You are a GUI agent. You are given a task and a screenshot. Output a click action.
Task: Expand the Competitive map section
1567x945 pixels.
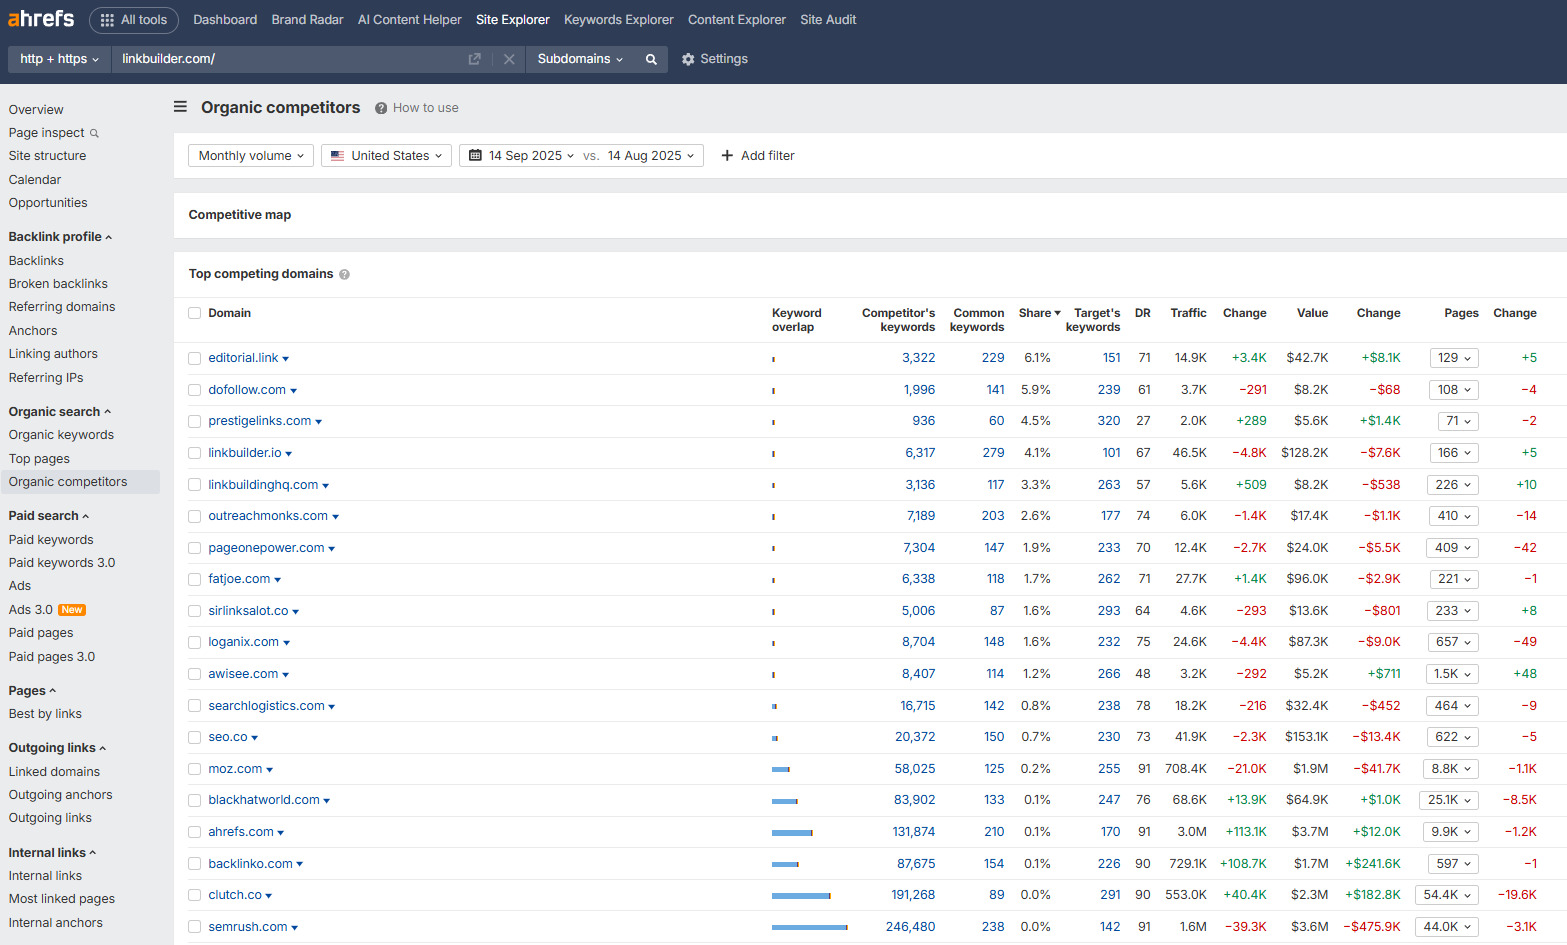[x=240, y=215]
